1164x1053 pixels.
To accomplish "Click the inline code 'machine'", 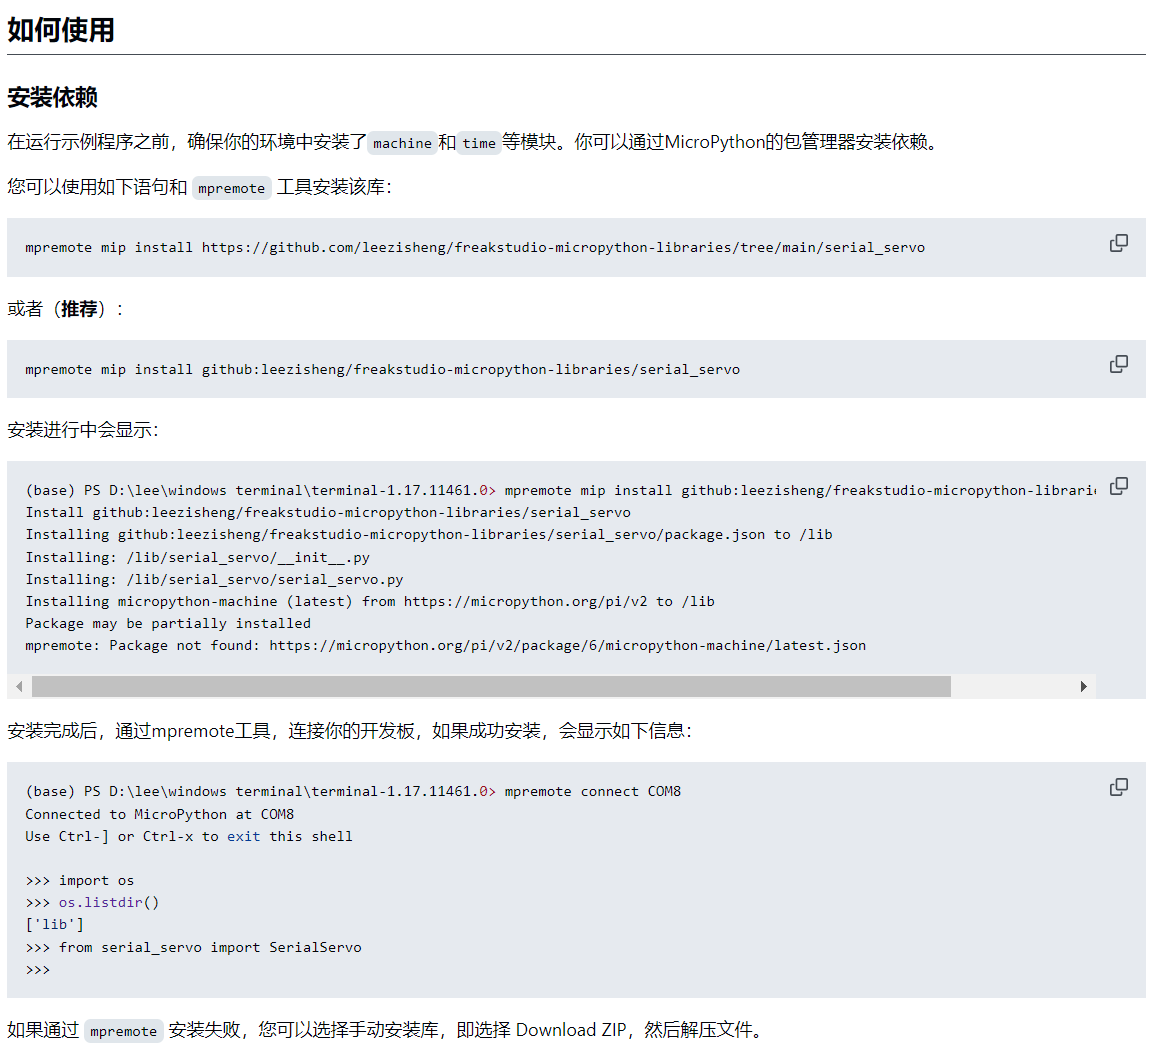I will (x=402, y=143).
